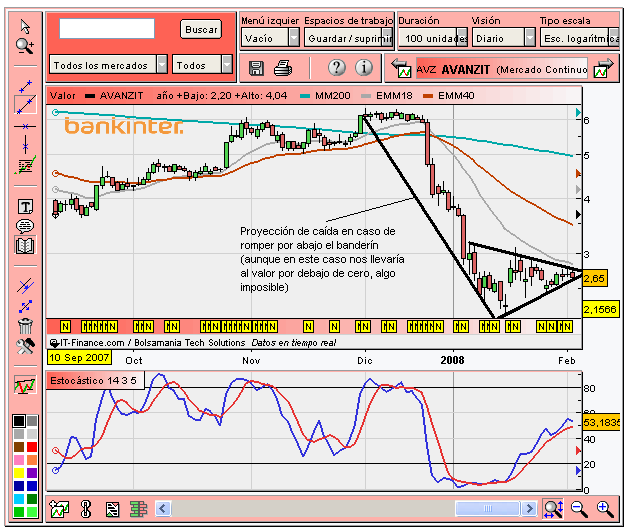Add a speech bubble comment
This screenshot has height=531, width=630.
click(x=25, y=226)
